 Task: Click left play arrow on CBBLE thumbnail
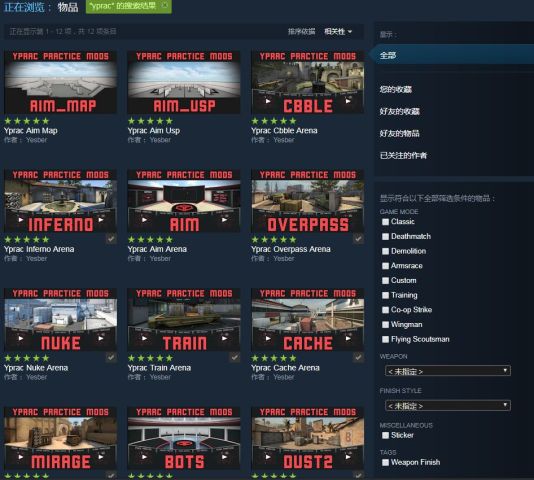(x=268, y=101)
